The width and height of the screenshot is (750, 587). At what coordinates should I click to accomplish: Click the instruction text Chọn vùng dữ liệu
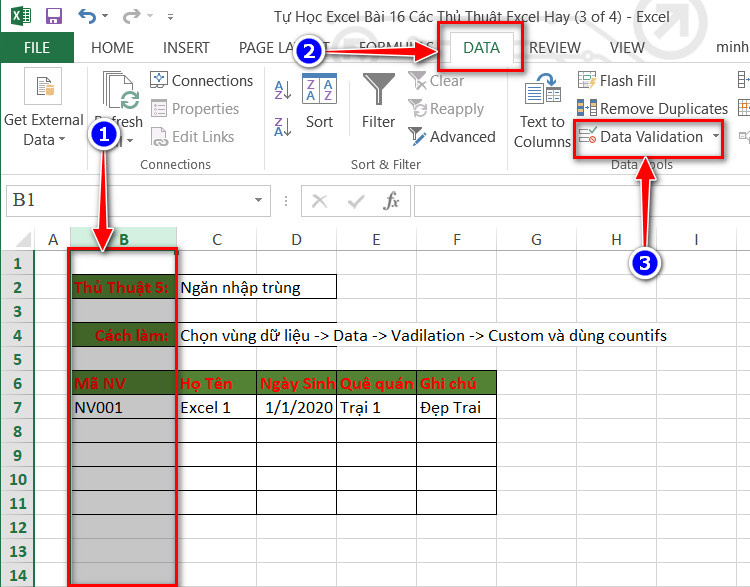pos(245,335)
